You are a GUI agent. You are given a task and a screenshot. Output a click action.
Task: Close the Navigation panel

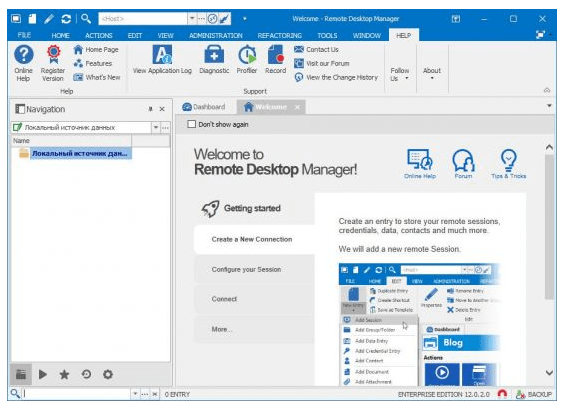[x=162, y=109]
